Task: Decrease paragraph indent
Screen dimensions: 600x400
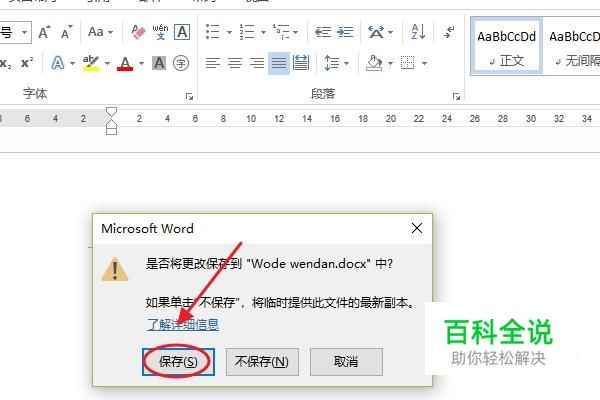Action: [323, 32]
